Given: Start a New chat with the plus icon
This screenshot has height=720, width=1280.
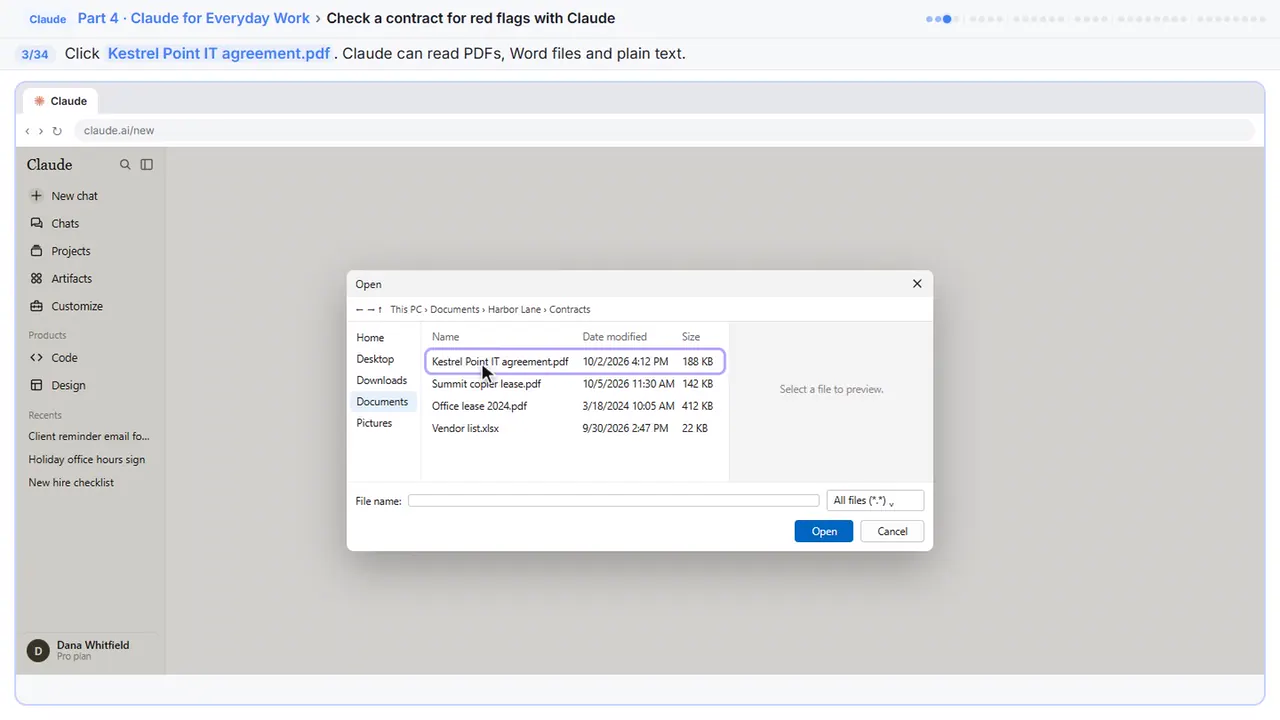Looking at the screenshot, I should tap(37, 196).
